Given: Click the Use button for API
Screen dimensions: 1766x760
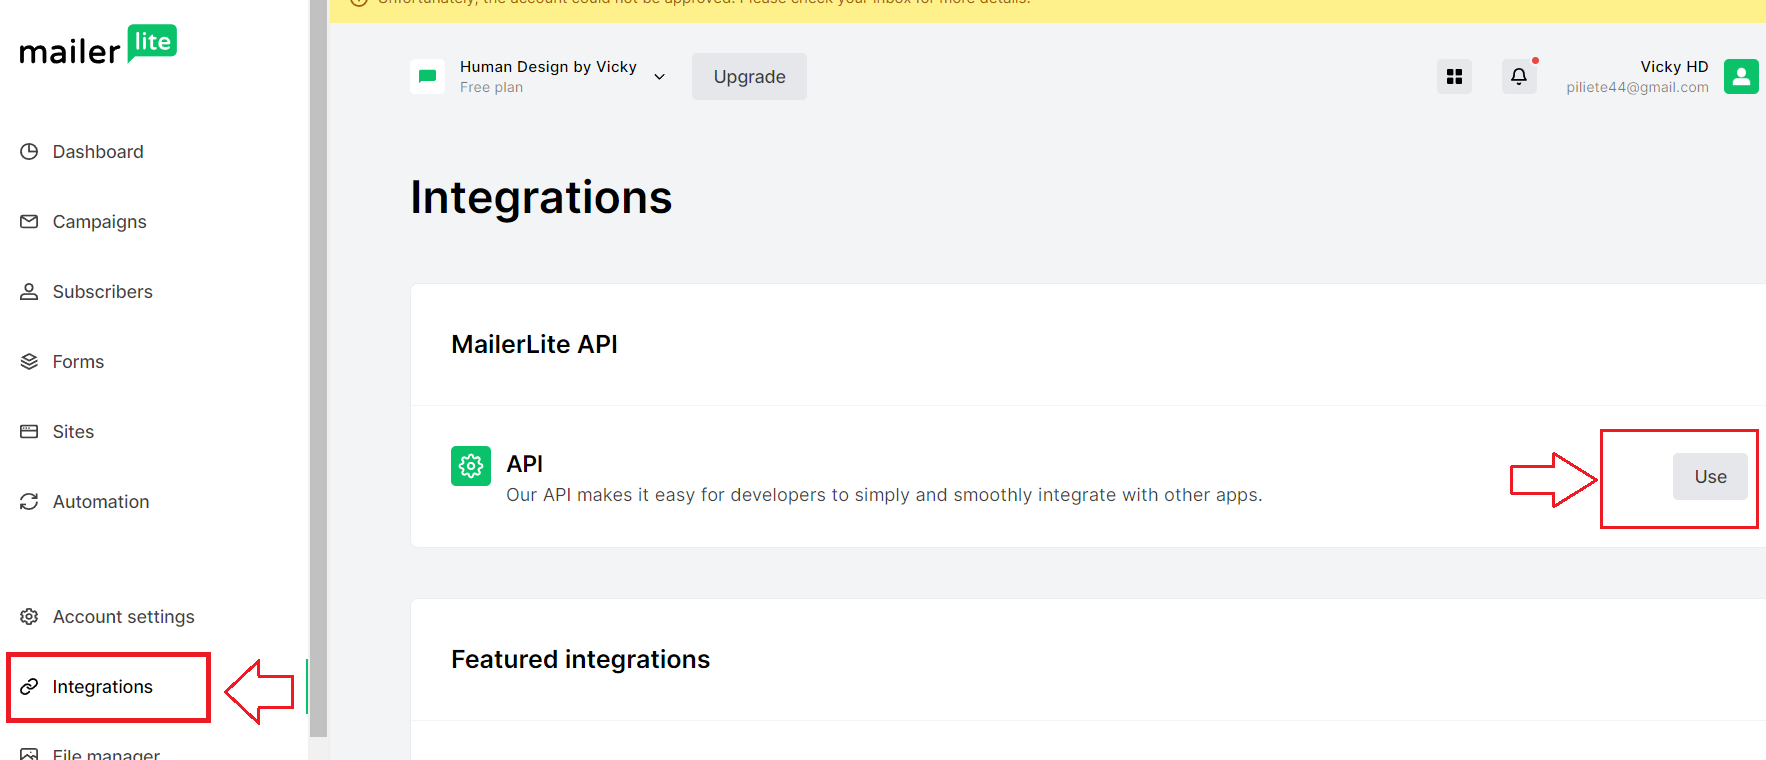Looking at the screenshot, I should pos(1710,477).
